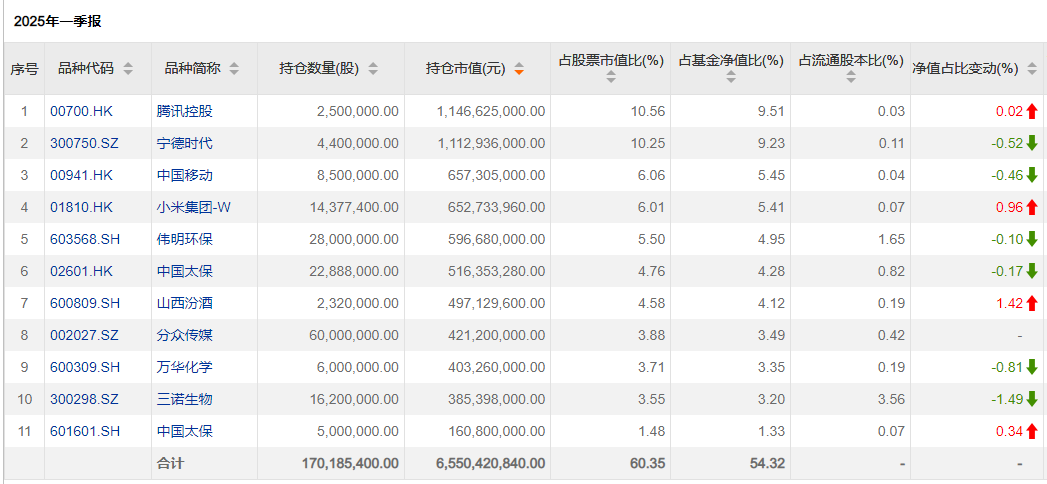Open the 00700.HK stock code link

[x=74, y=111]
